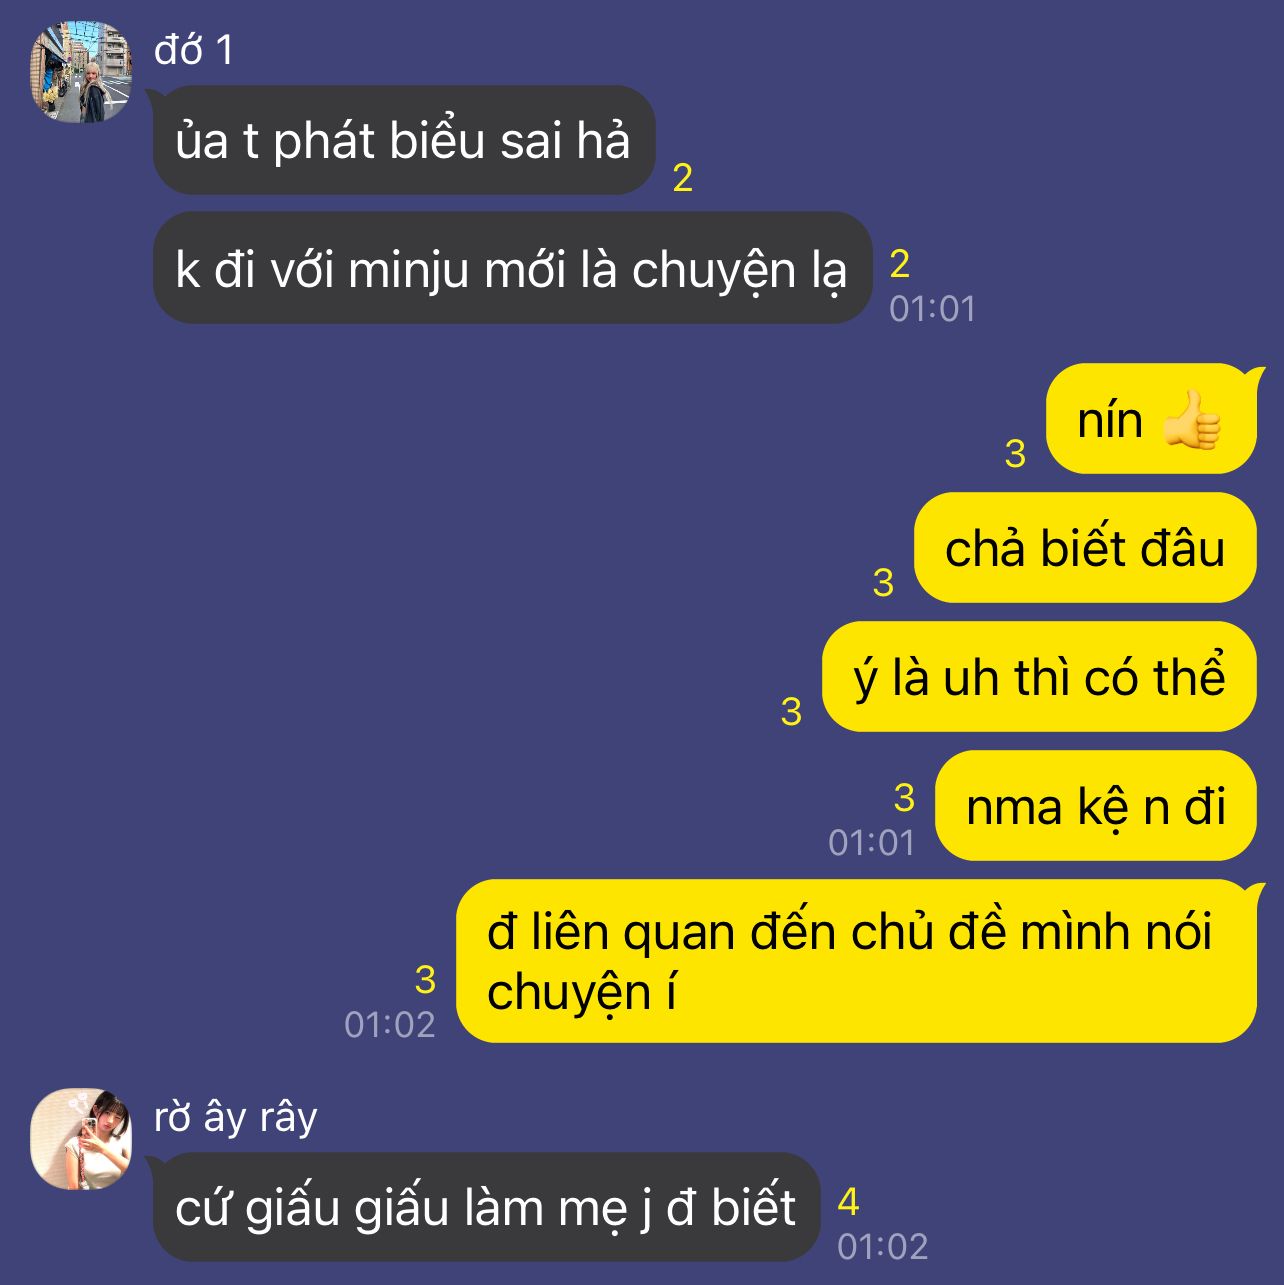The width and height of the screenshot is (1284, 1285).
Task: Select the "ý là uh thì có thể" bubble
Action: pyautogui.click(x=1039, y=677)
